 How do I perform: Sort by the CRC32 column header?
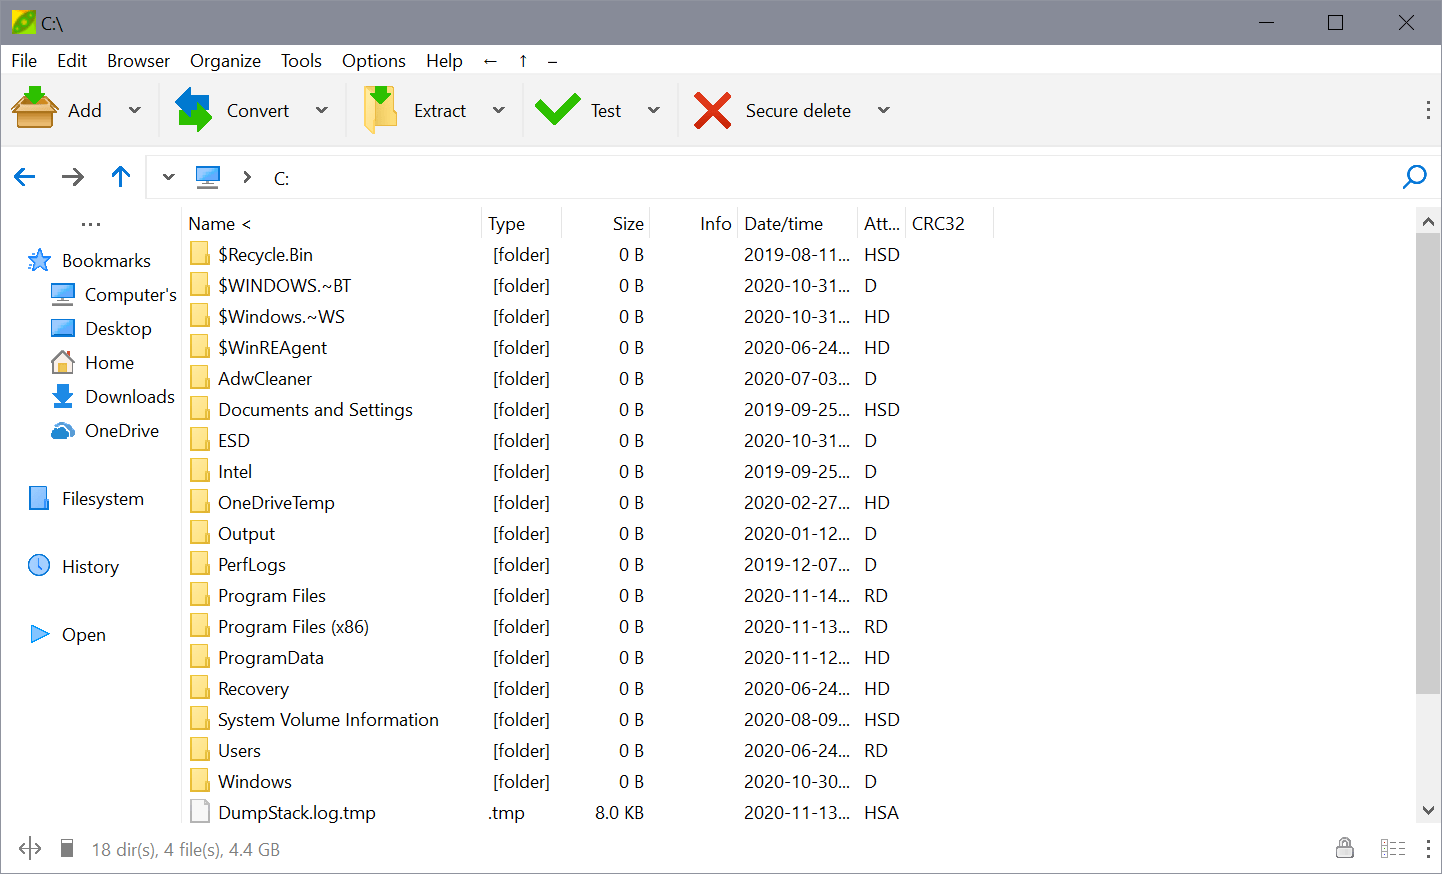(x=949, y=224)
